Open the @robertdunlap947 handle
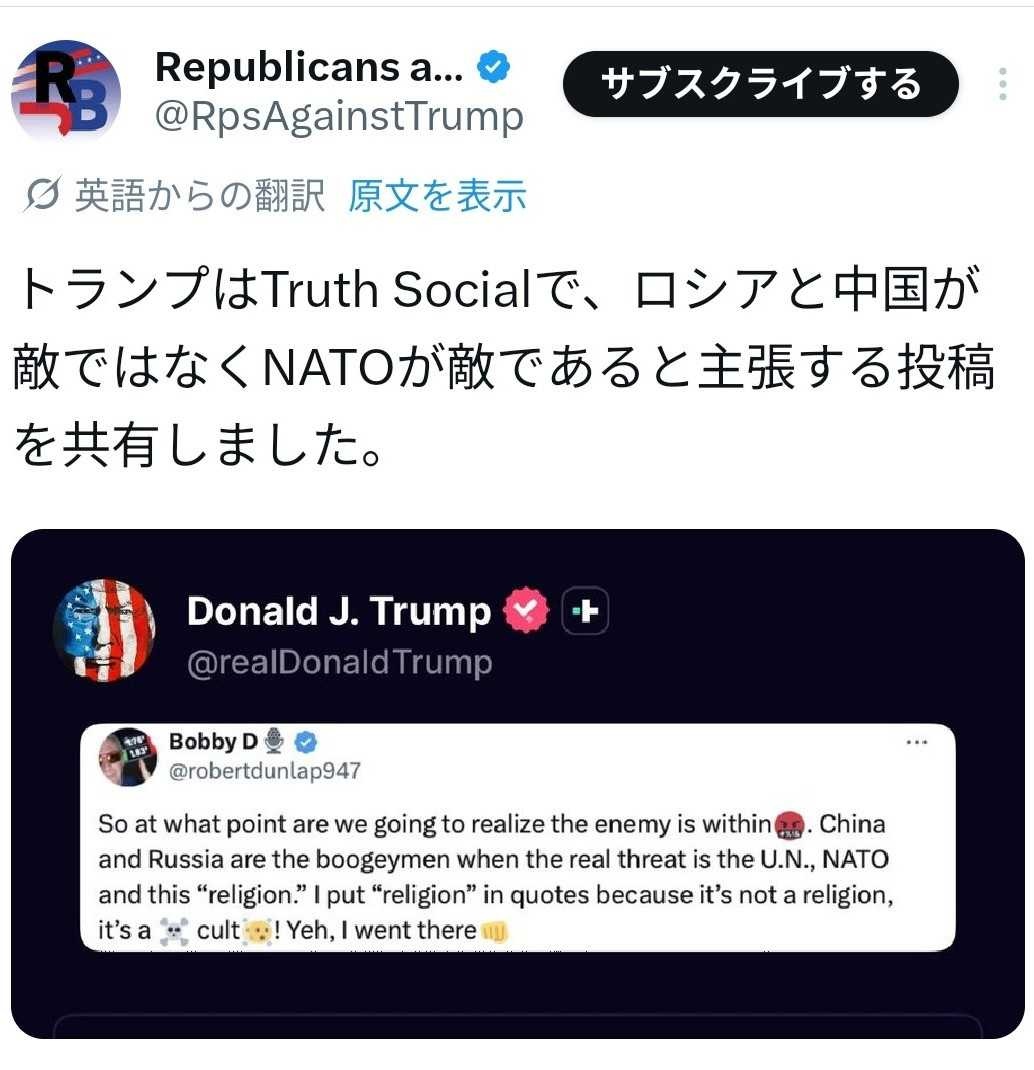Screen dimensions: 1034x1070 click(x=265, y=770)
